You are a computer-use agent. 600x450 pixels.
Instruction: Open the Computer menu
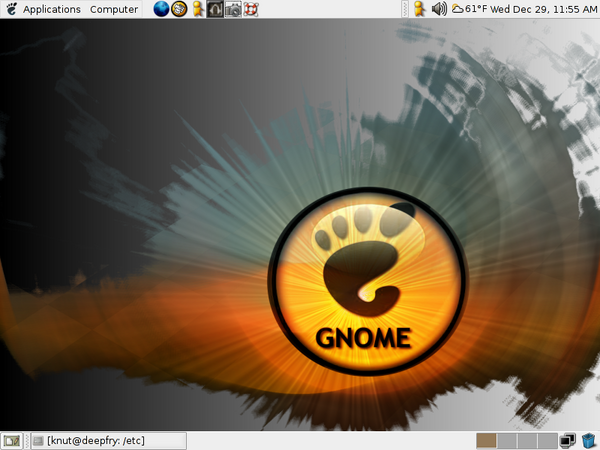[x=114, y=9]
